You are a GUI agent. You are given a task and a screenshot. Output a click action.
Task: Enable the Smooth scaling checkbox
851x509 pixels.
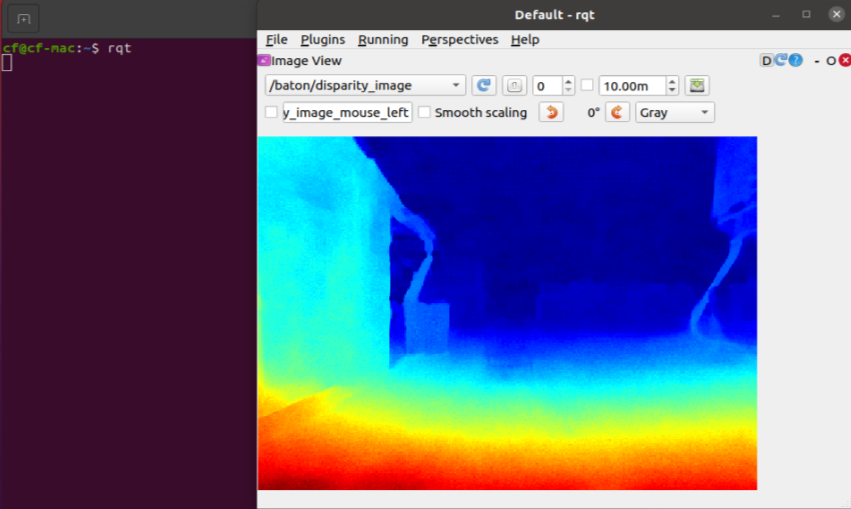tap(424, 112)
